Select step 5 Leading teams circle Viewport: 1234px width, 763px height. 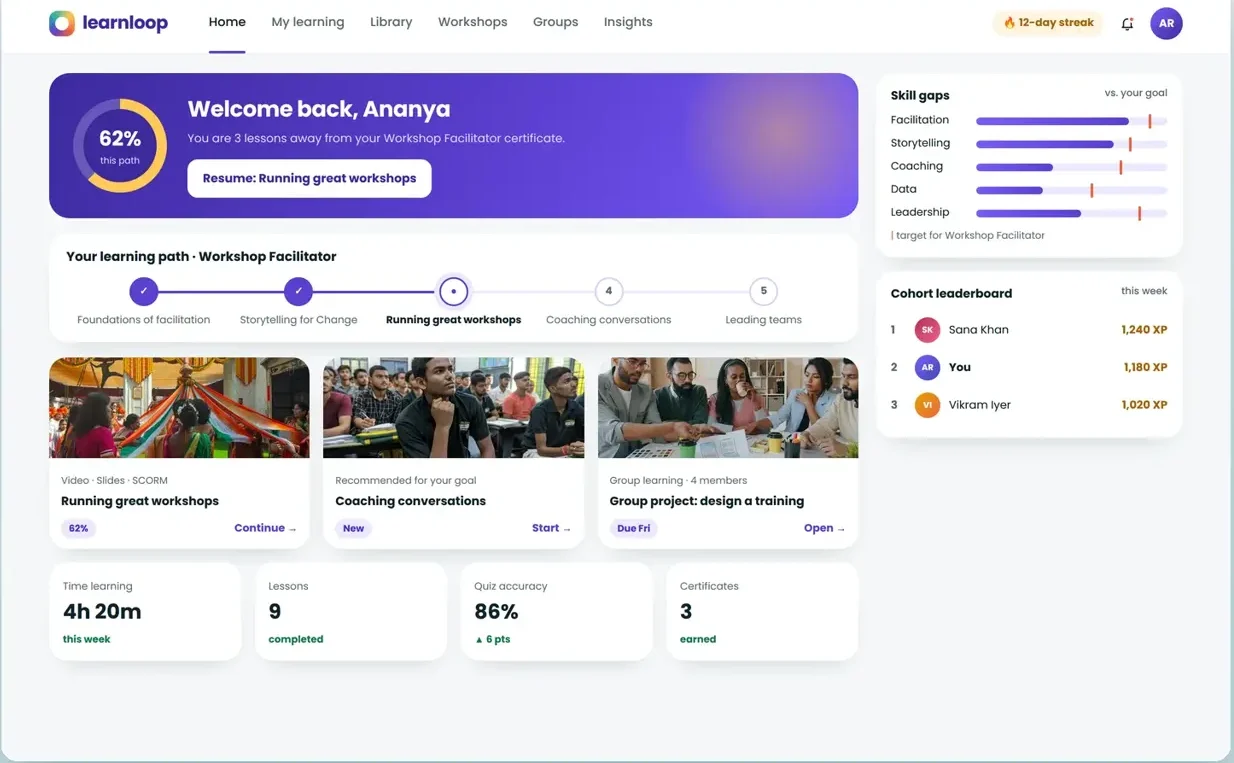click(x=763, y=291)
